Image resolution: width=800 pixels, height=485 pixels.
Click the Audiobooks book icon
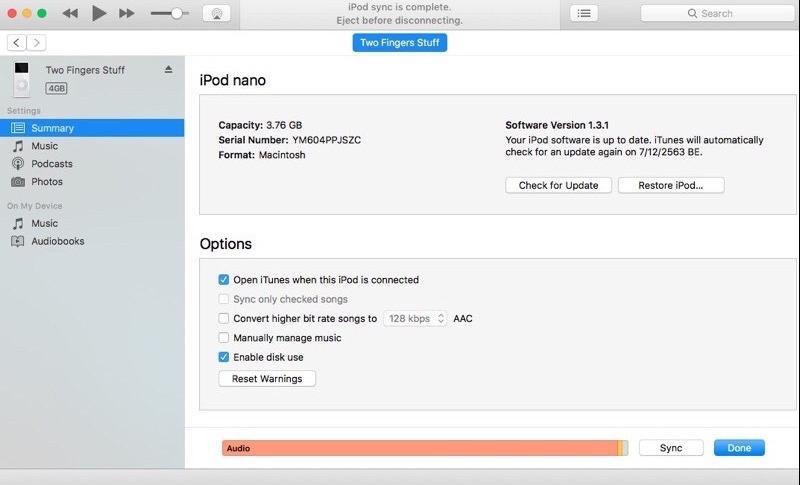click(x=18, y=241)
